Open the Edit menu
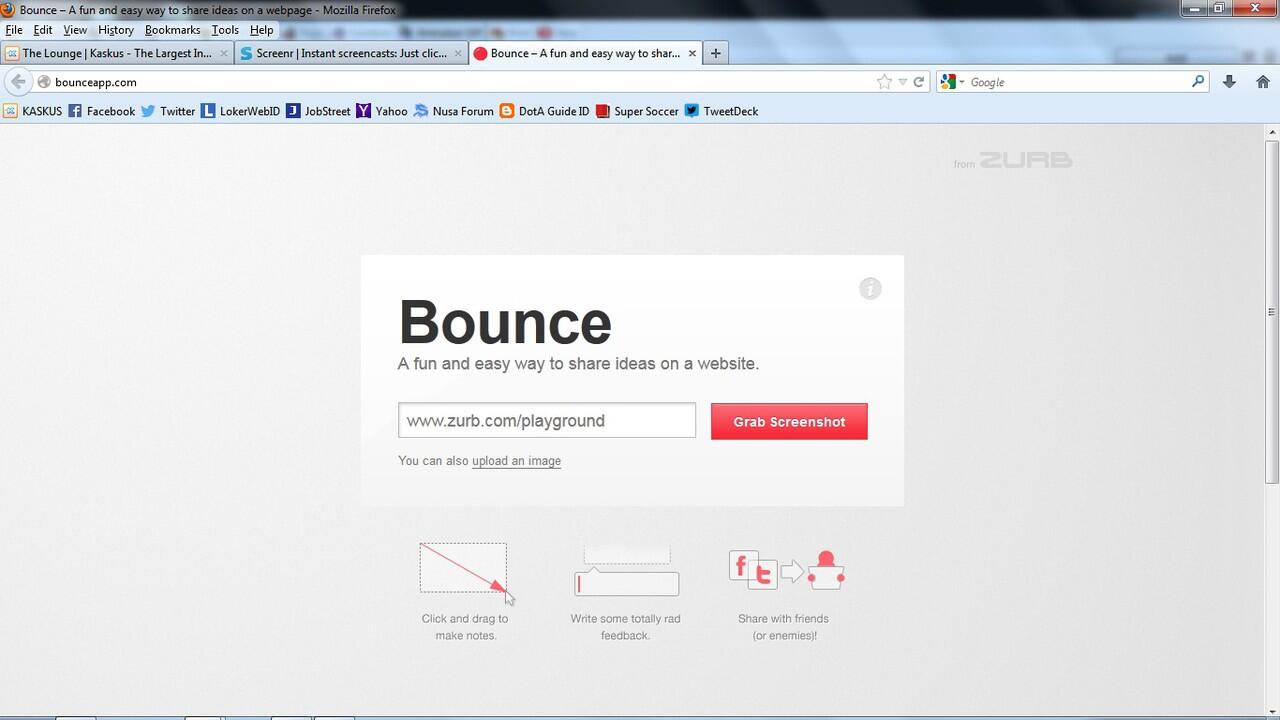Screen dimensions: 1280x720 coord(43,30)
